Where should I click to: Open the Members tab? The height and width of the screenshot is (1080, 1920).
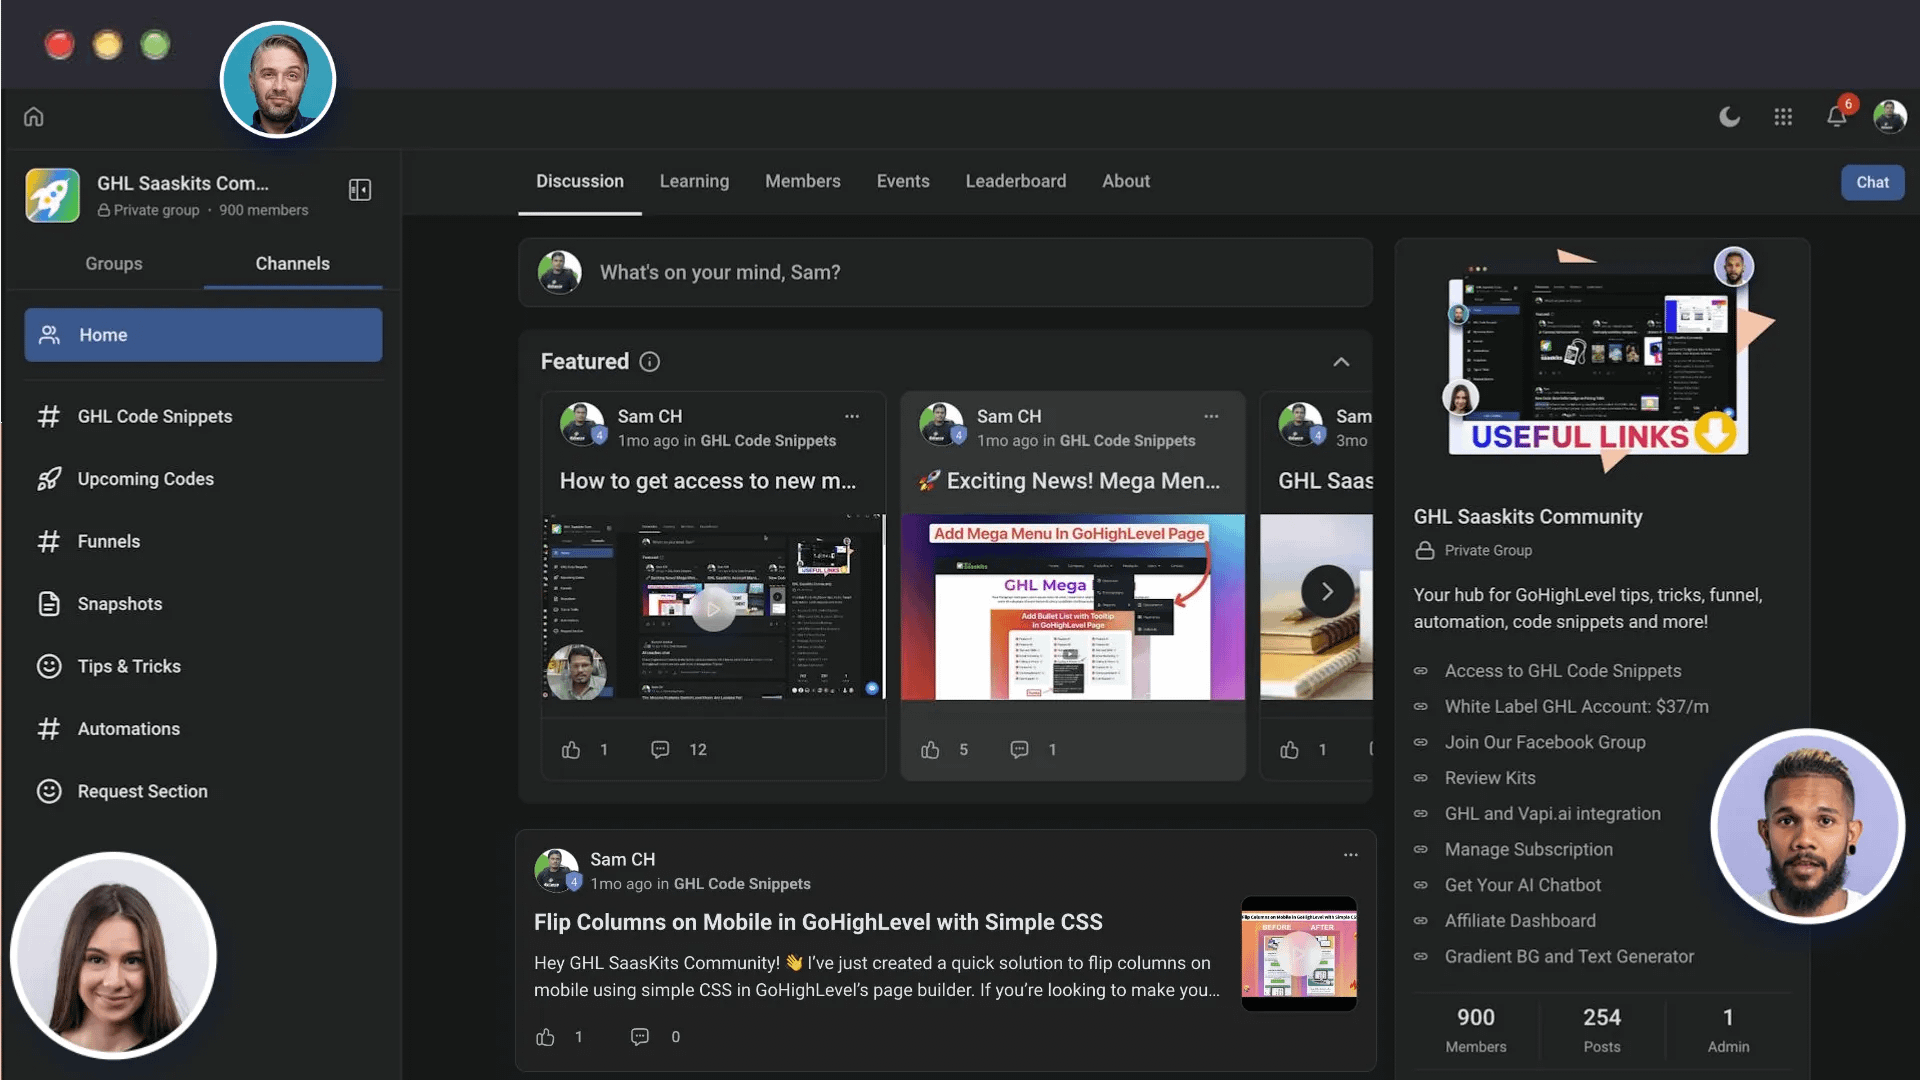point(803,182)
